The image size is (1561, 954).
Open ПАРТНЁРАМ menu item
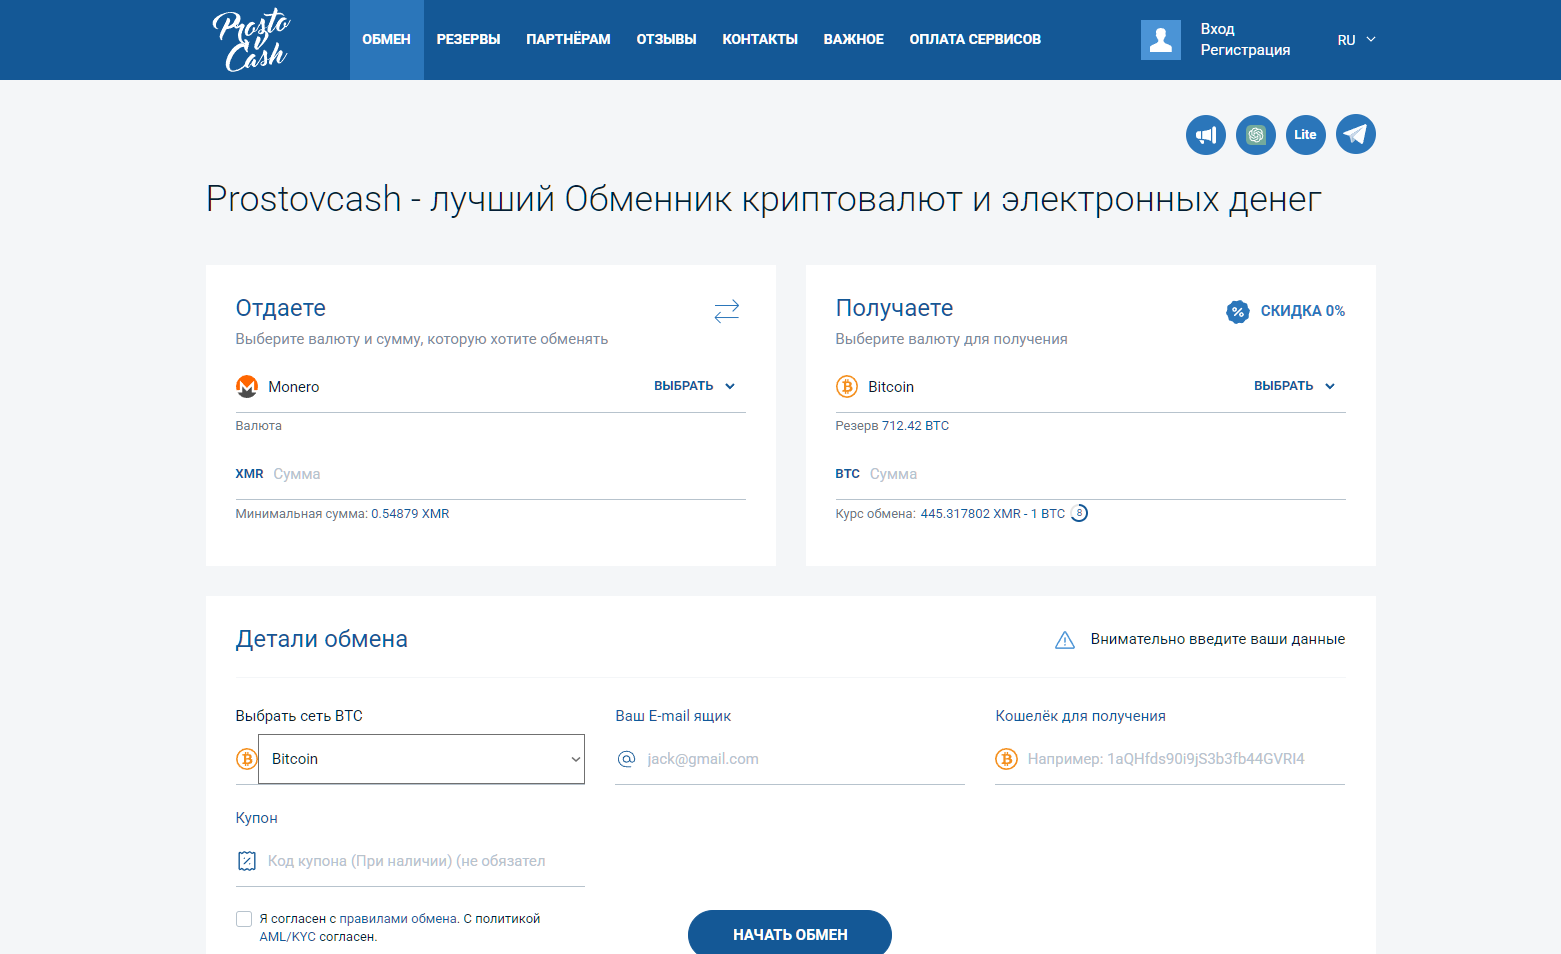point(568,40)
